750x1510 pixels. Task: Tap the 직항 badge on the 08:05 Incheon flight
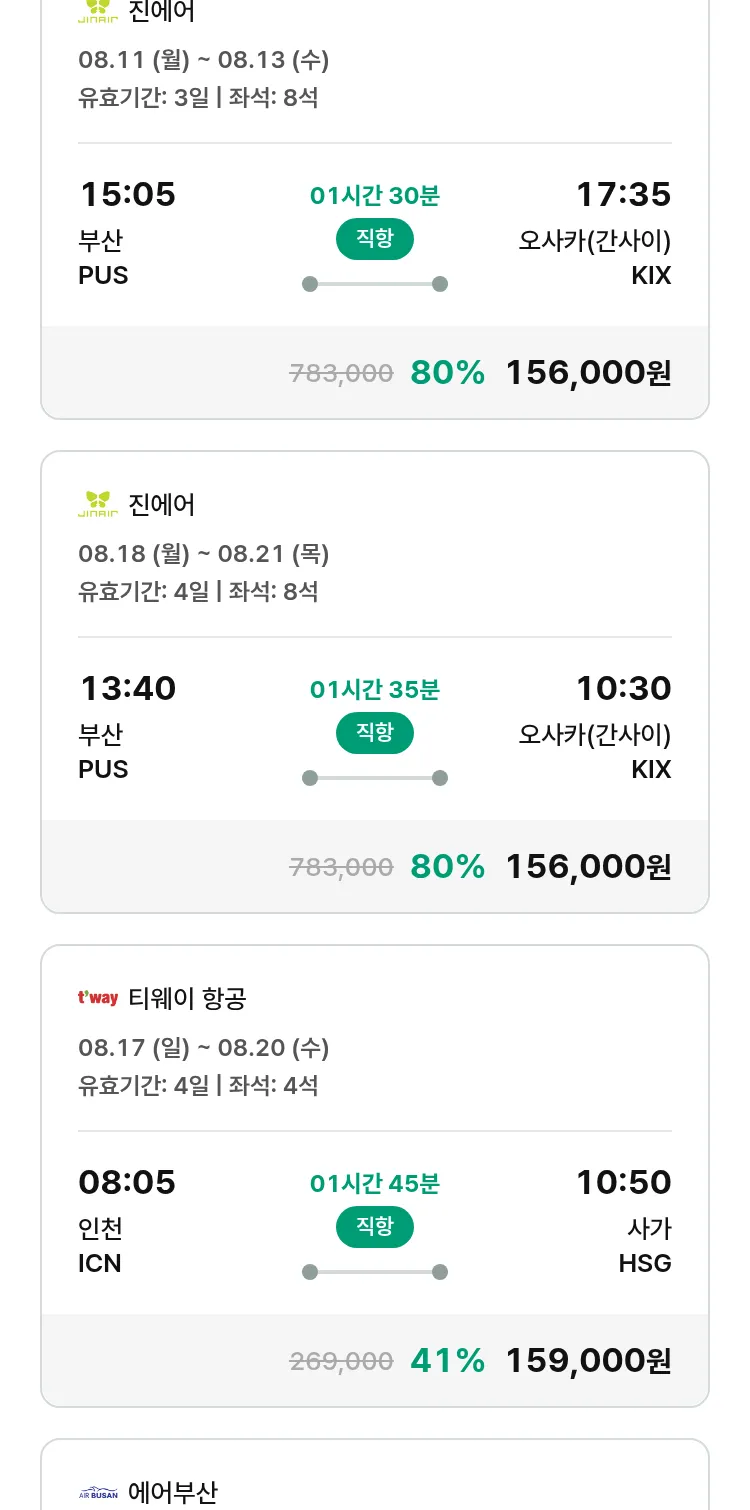point(375,1227)
